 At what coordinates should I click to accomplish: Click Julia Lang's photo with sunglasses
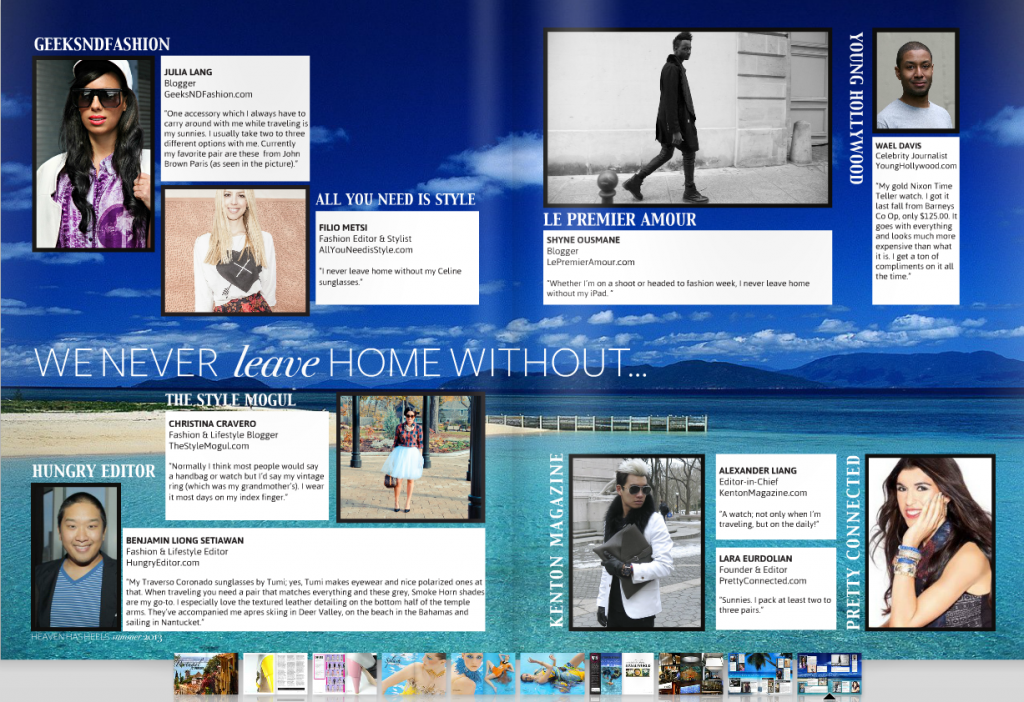(x=93, y=153)
